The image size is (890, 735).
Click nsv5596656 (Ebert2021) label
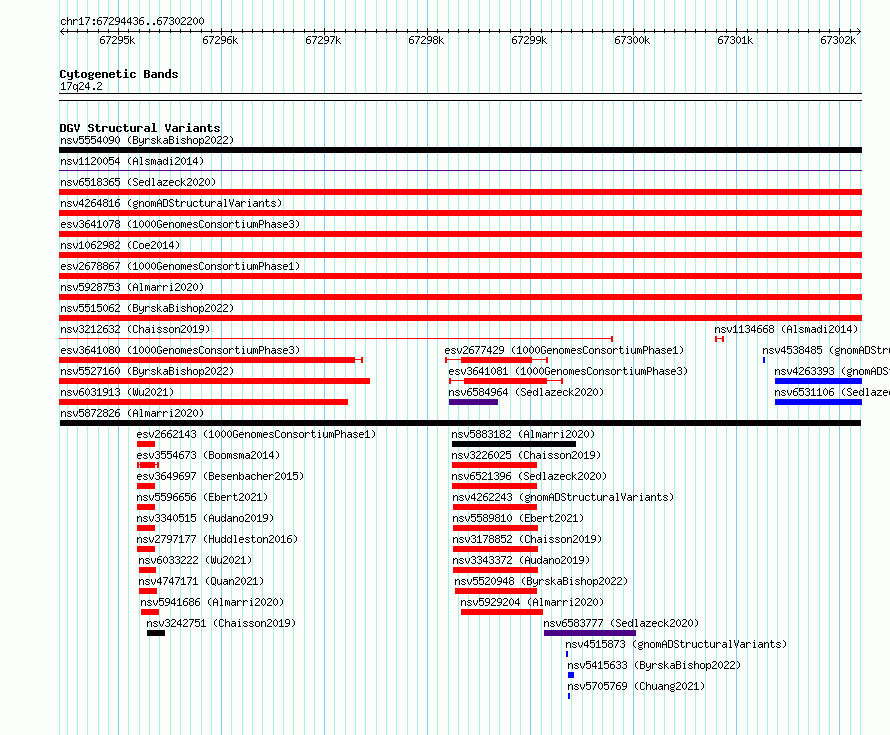pos(202,497)
